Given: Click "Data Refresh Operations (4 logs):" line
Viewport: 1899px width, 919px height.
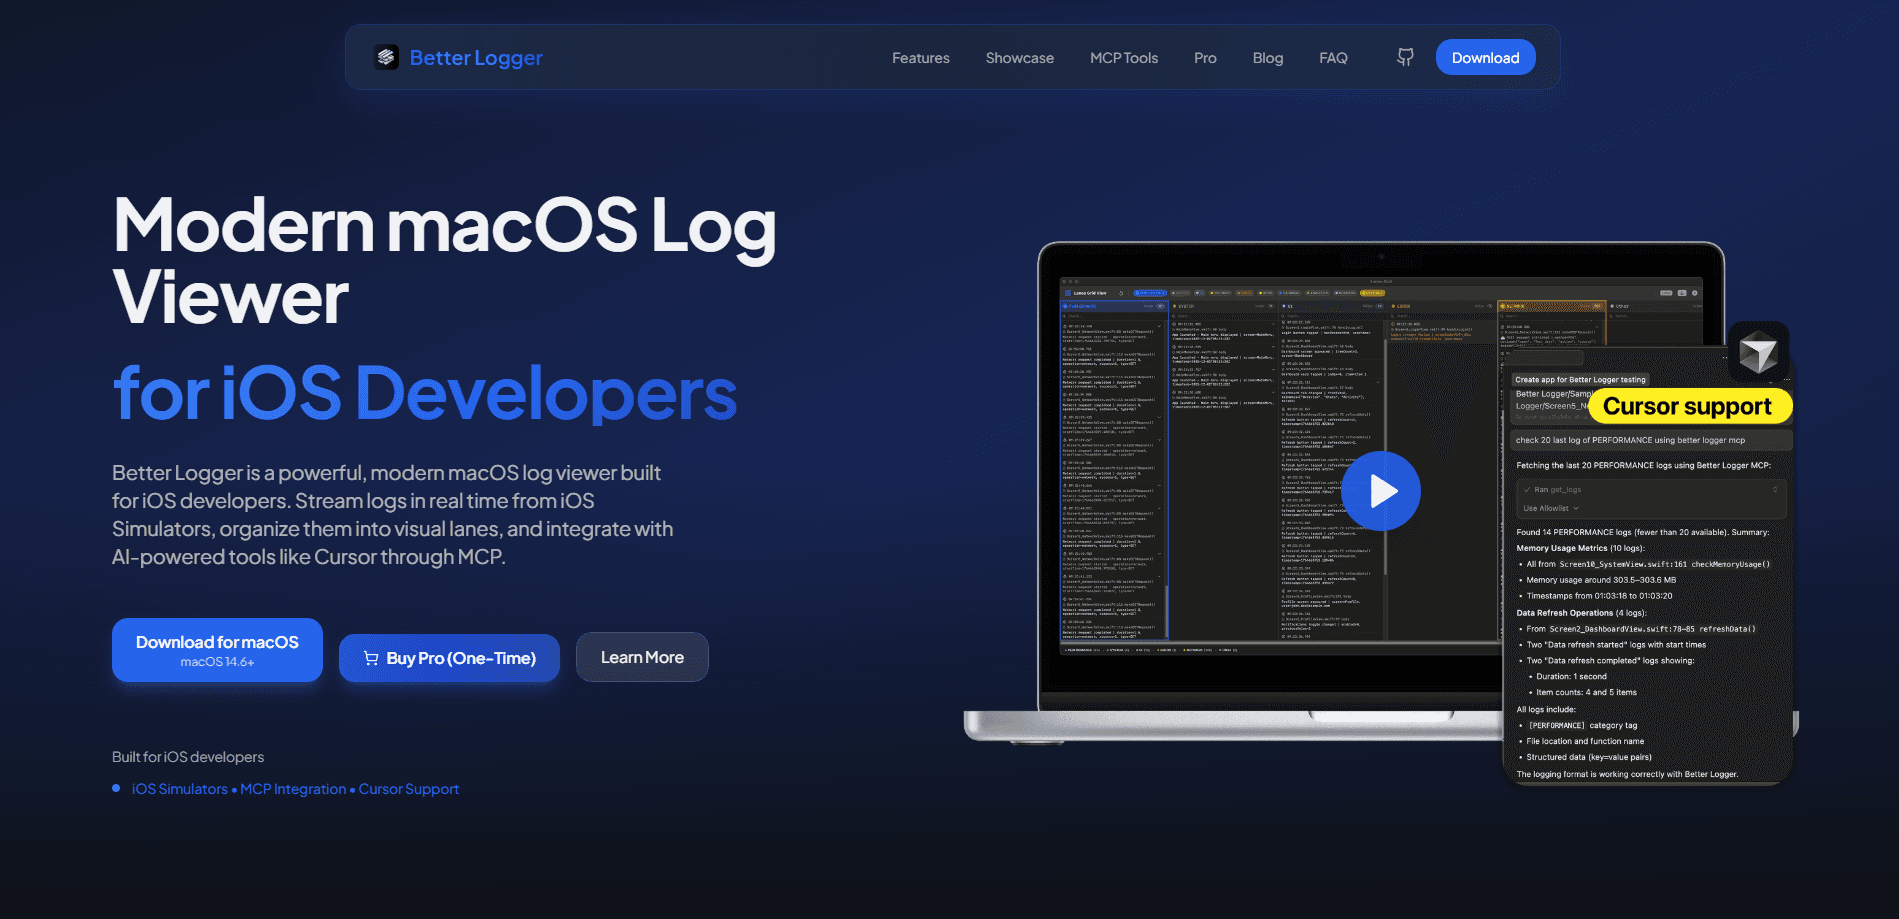Looking at the screenshot, I should 1581,613.
